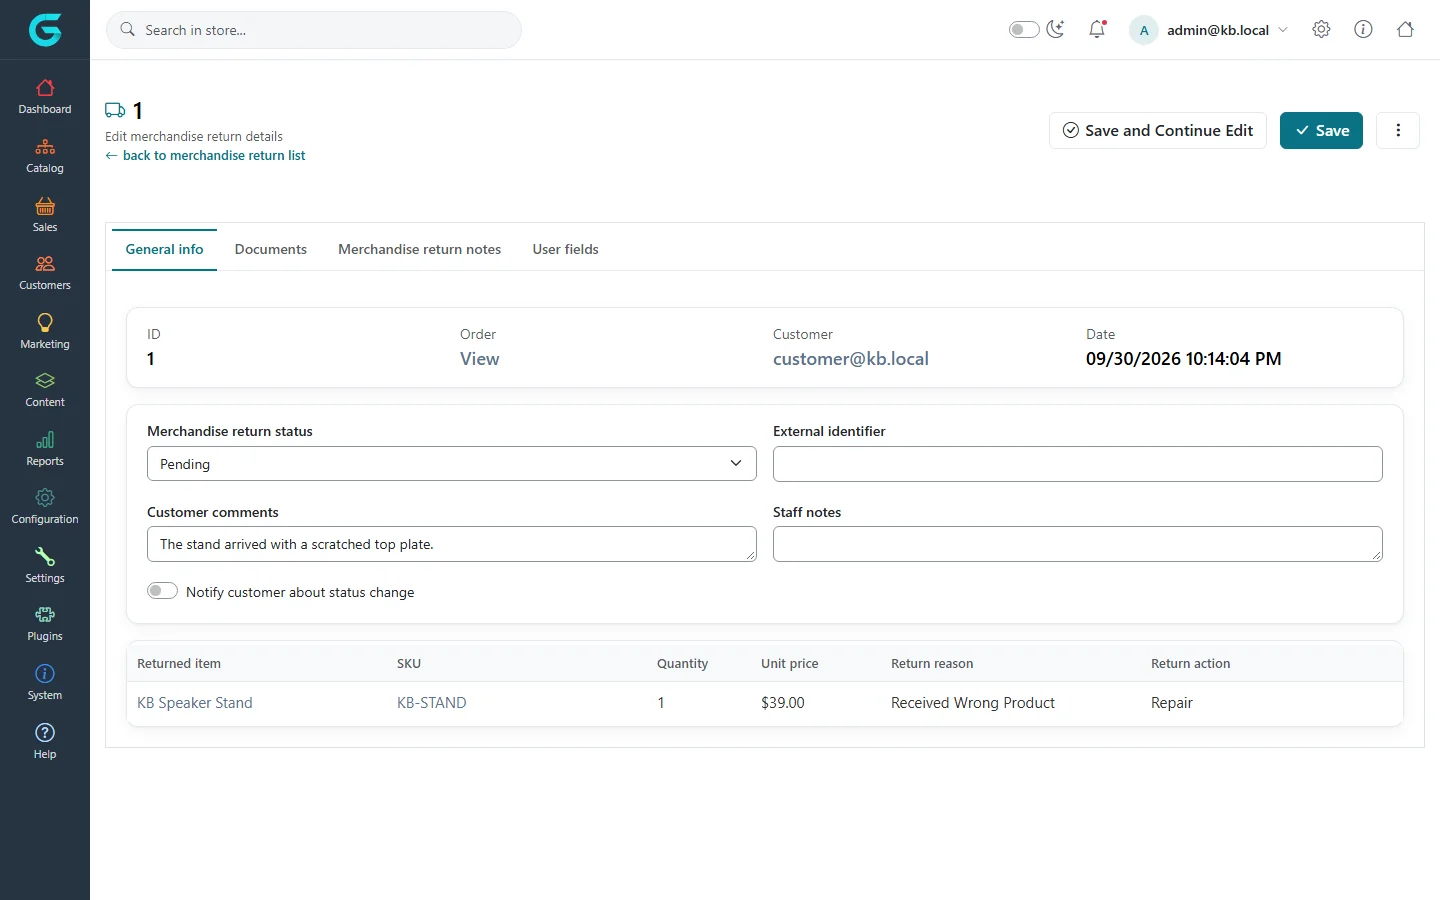1440x900 pixels.
Task: Switch to the User fields tab
Action: click(x=566, y=249)
